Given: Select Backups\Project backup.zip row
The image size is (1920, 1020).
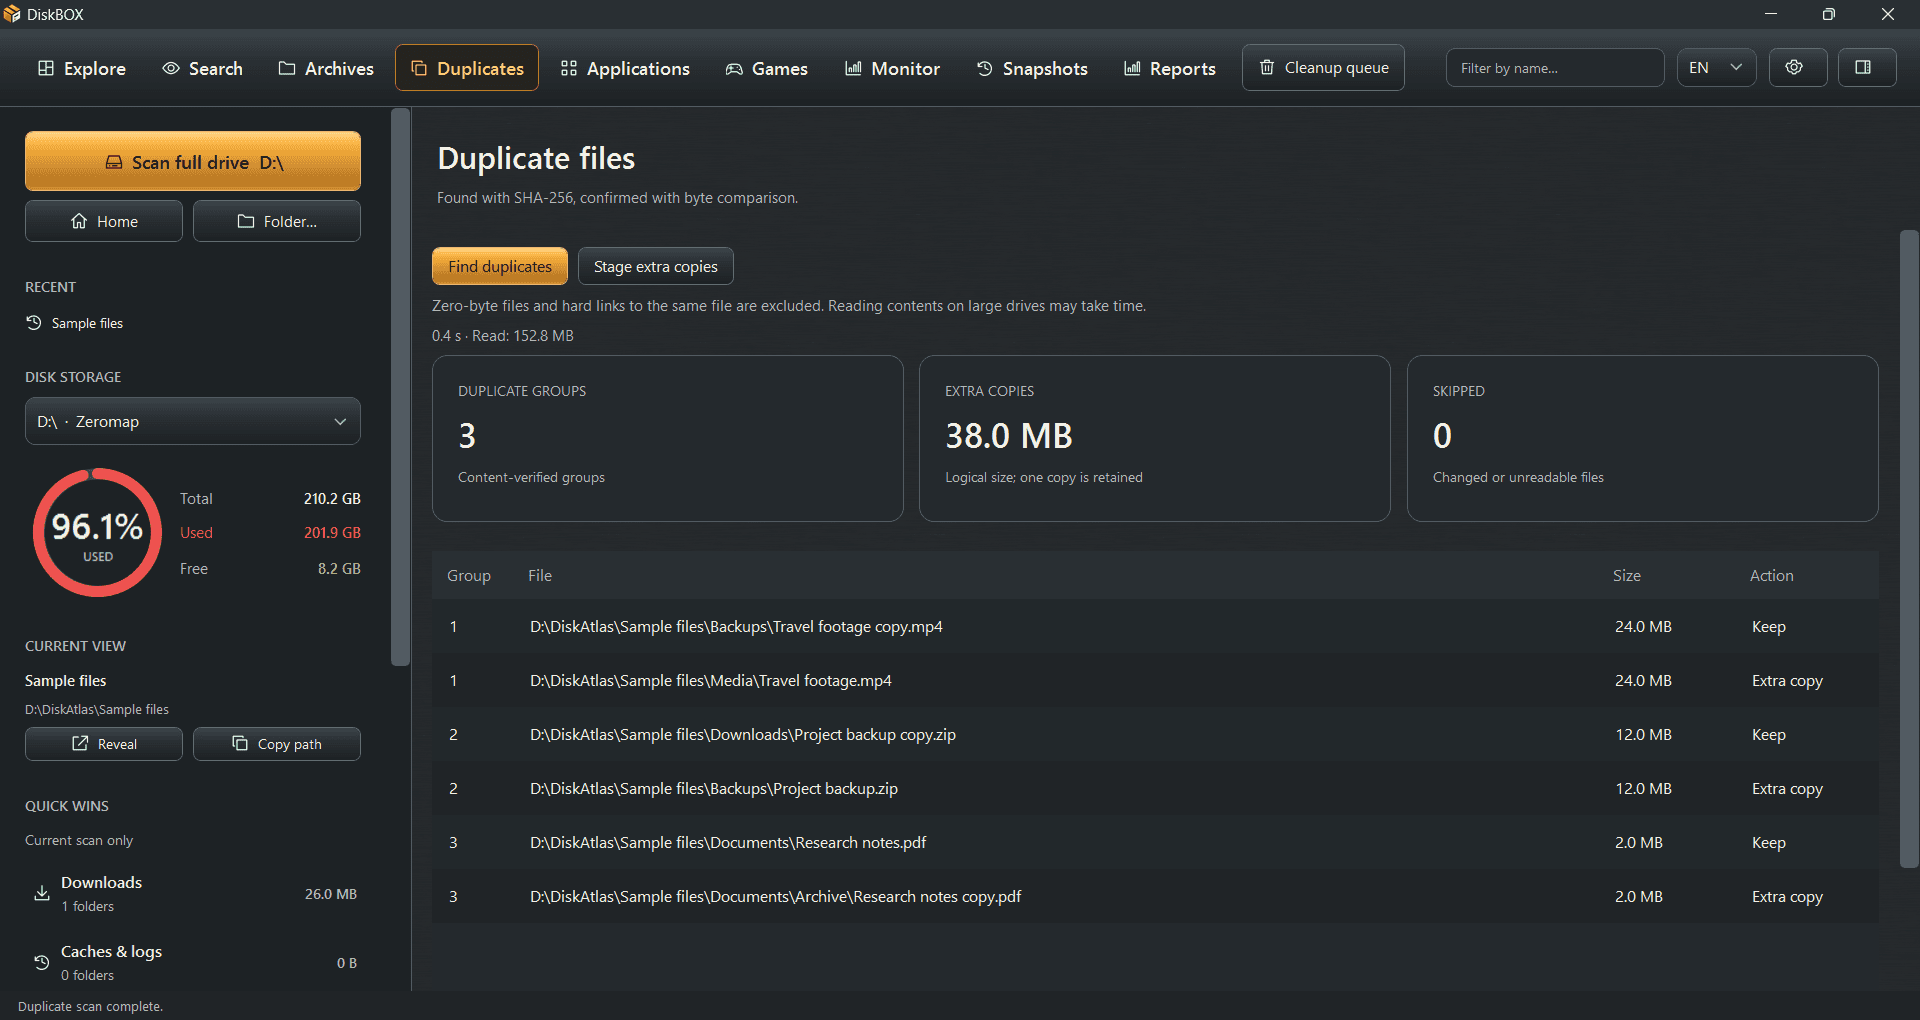Looking at the screenshot, I should pos(1155,789).
